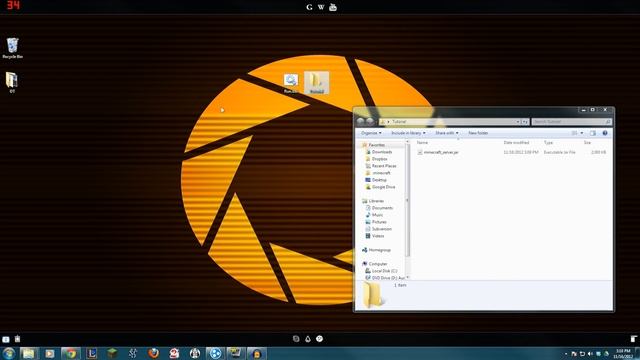Open the padlock application in taskbar
This screenshot has height=360, width=640.
(257, 353)
